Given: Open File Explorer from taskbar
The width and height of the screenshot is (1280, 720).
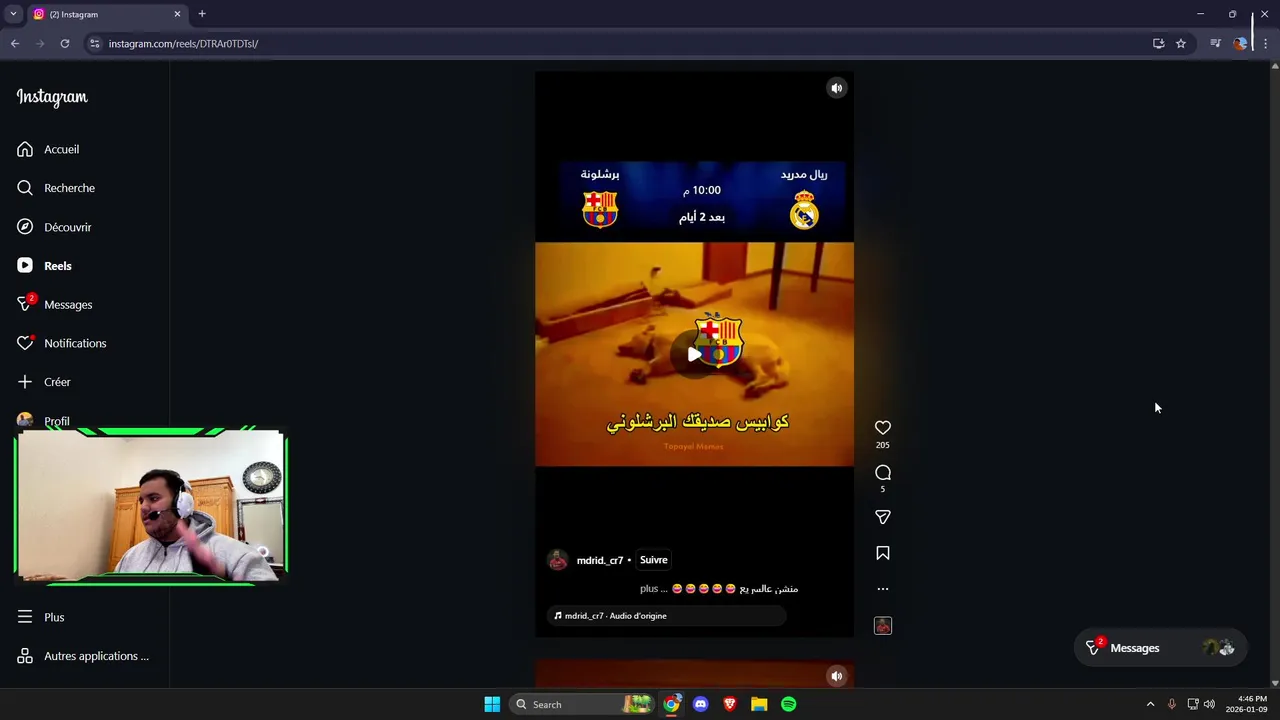Looking at the screenshot, I should [x=759, y=704].
